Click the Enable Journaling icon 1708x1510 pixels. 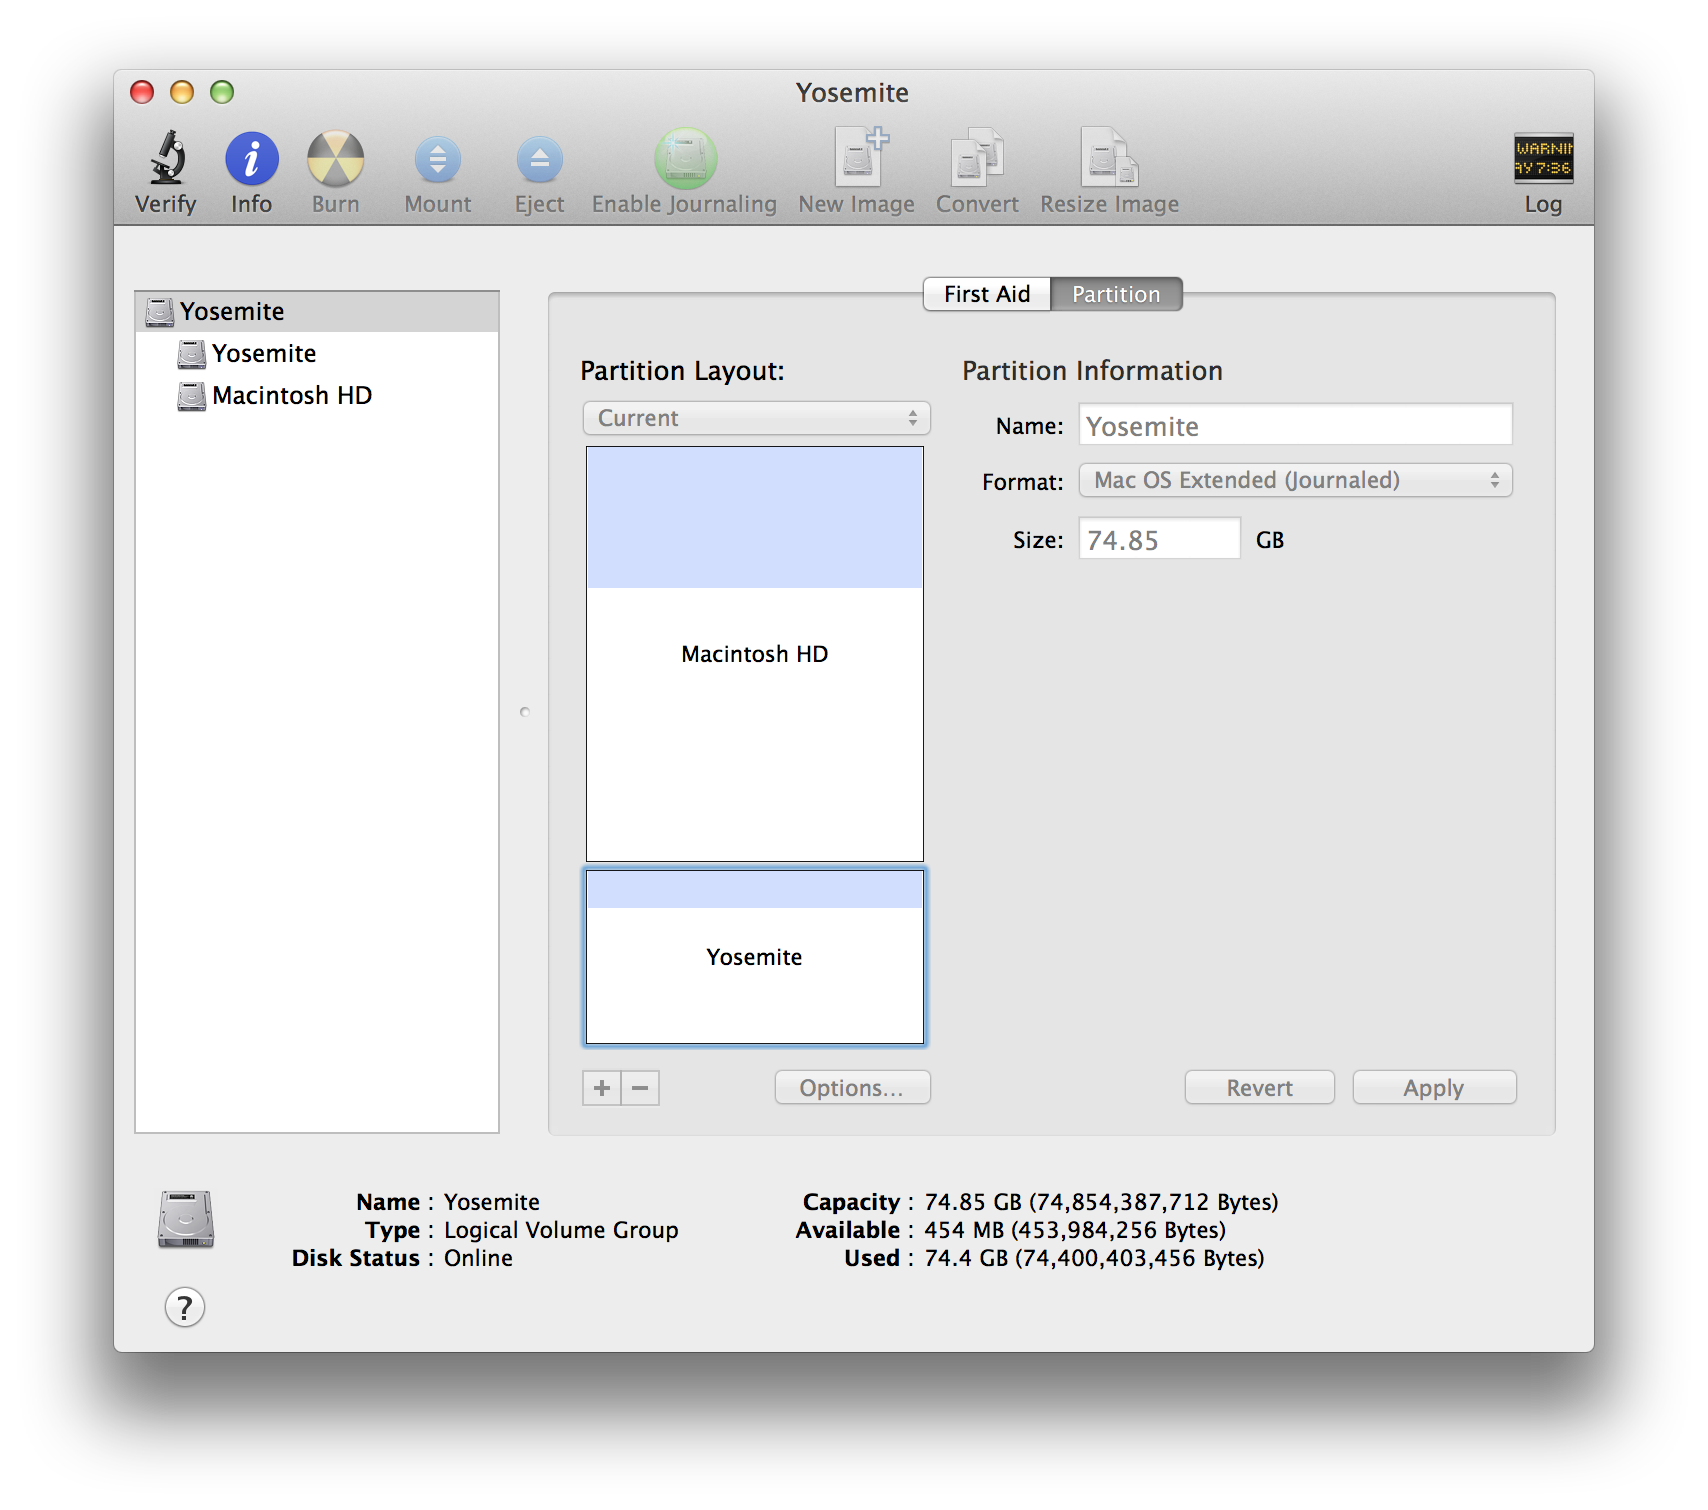pyautogui.click(x=685, y=158)
